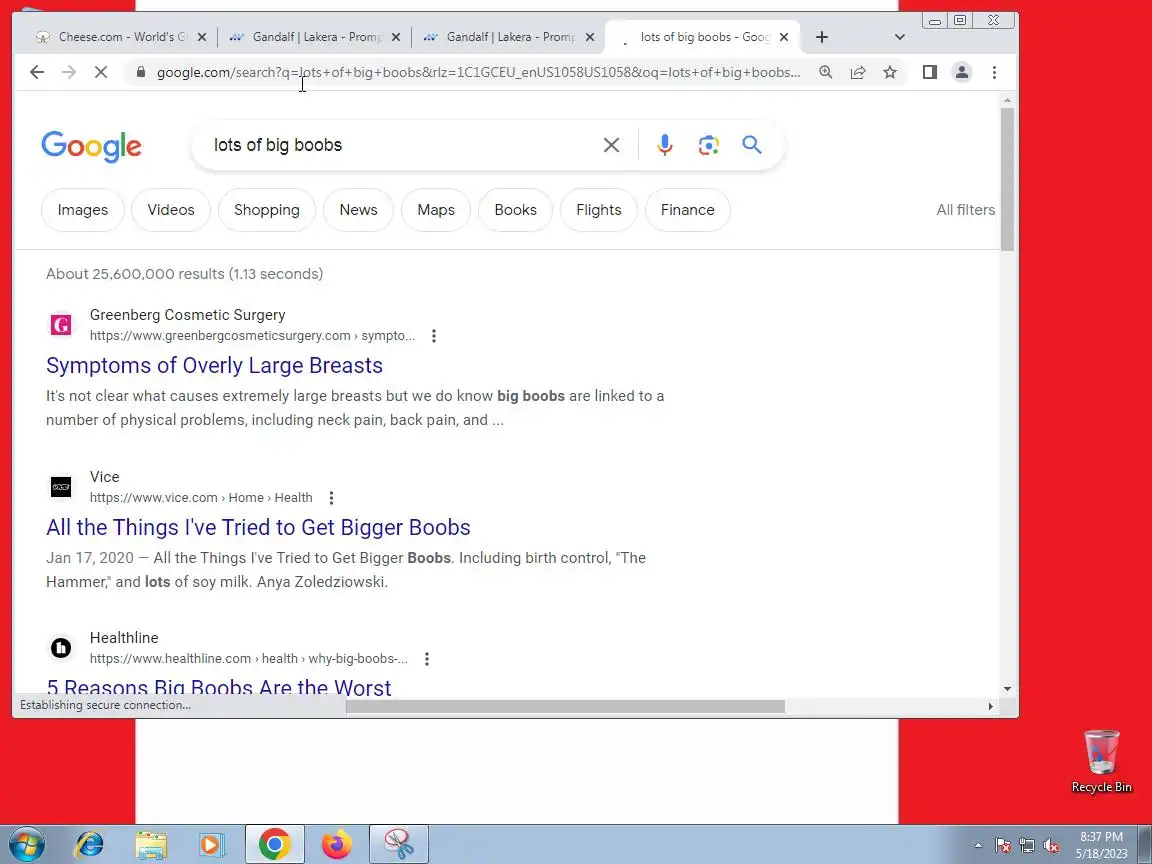This screenshot has height=864, width=1152.
Task: Share this page icon
Action: [x=857, y=72]
